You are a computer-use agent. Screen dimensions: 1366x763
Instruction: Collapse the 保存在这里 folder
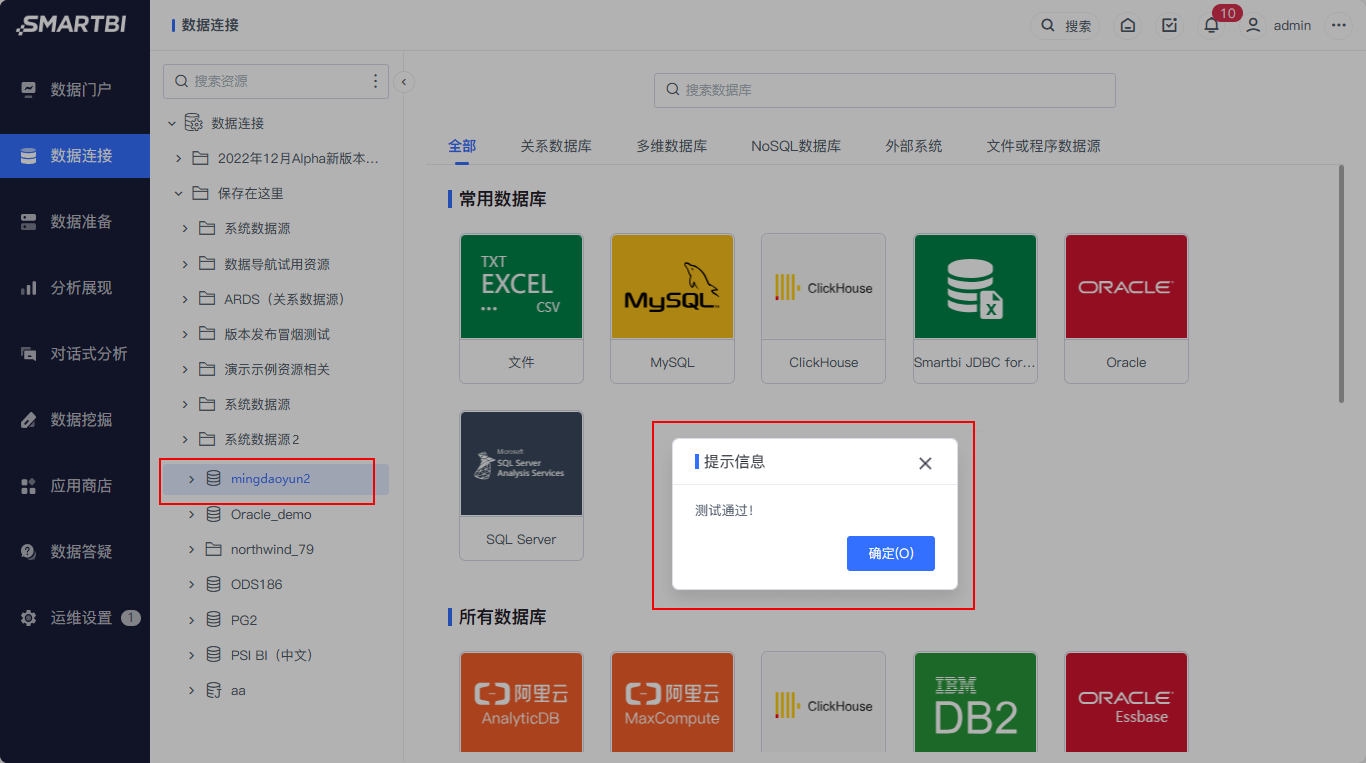(x=179, y=193)
